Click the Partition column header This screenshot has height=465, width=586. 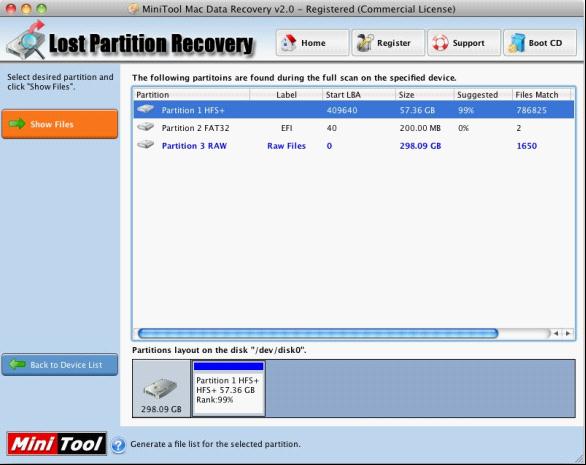pos(191,95)
